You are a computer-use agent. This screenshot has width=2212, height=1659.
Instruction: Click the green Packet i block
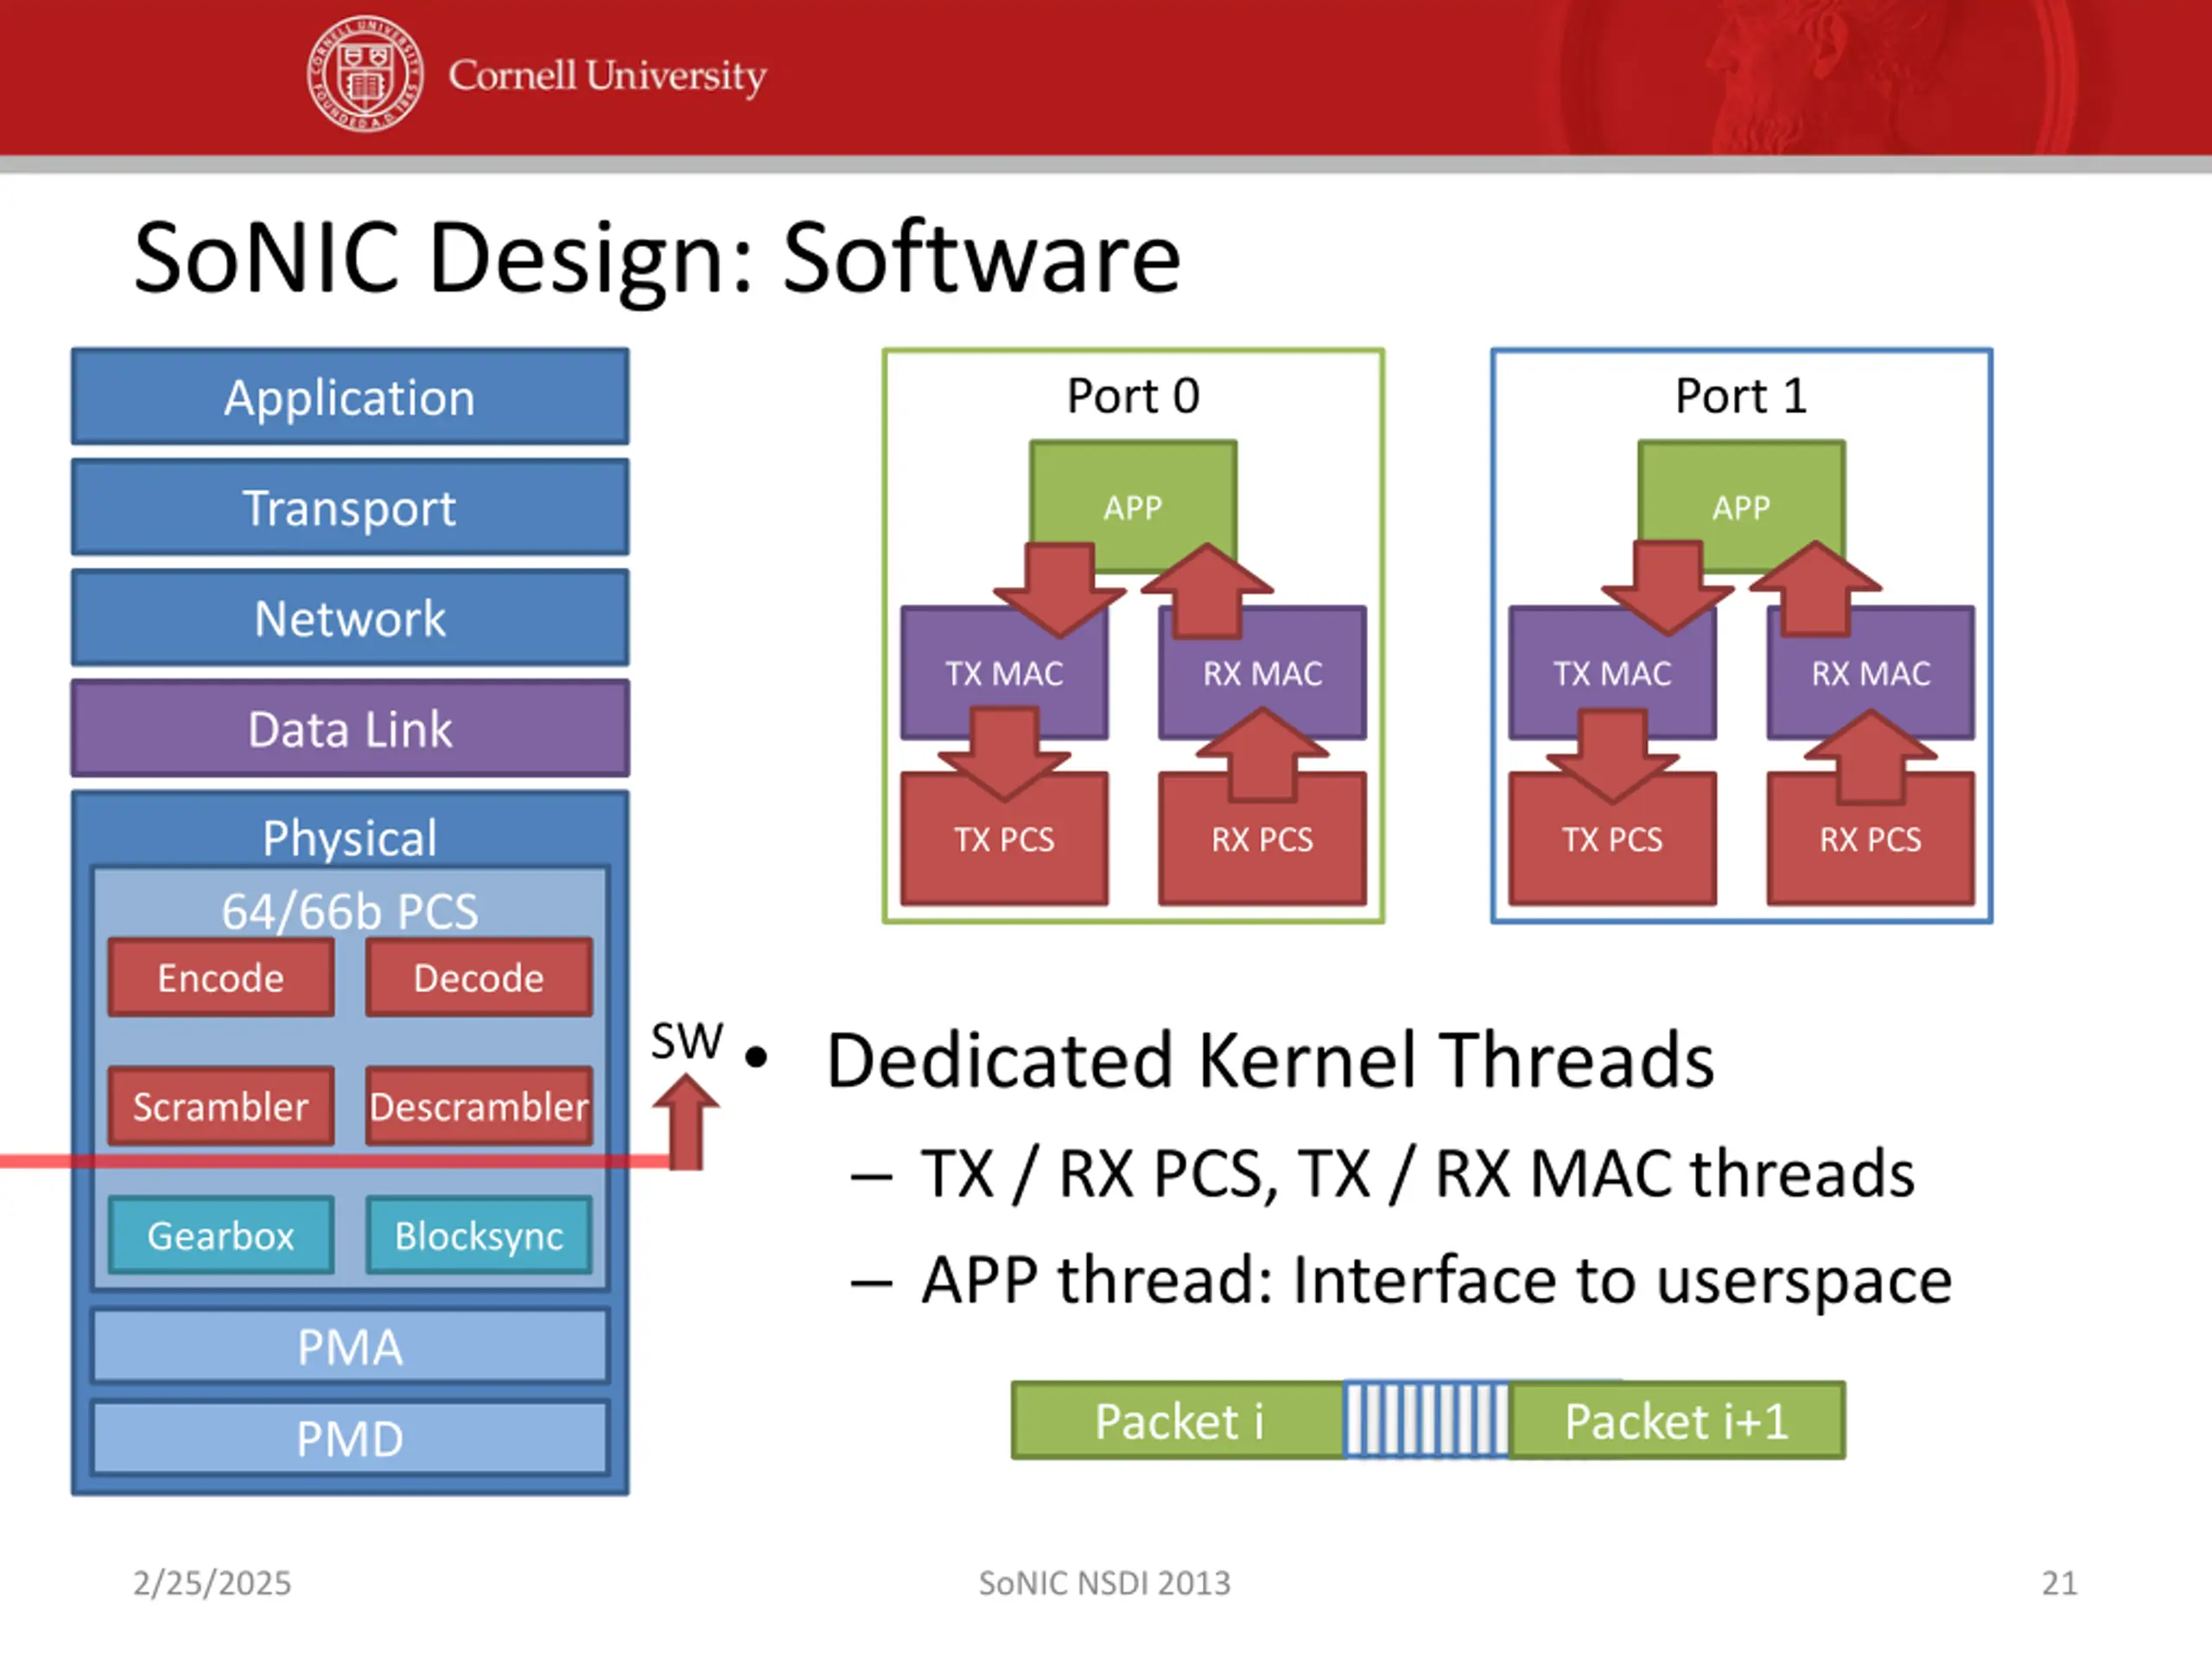(x=1178, y=1420)
